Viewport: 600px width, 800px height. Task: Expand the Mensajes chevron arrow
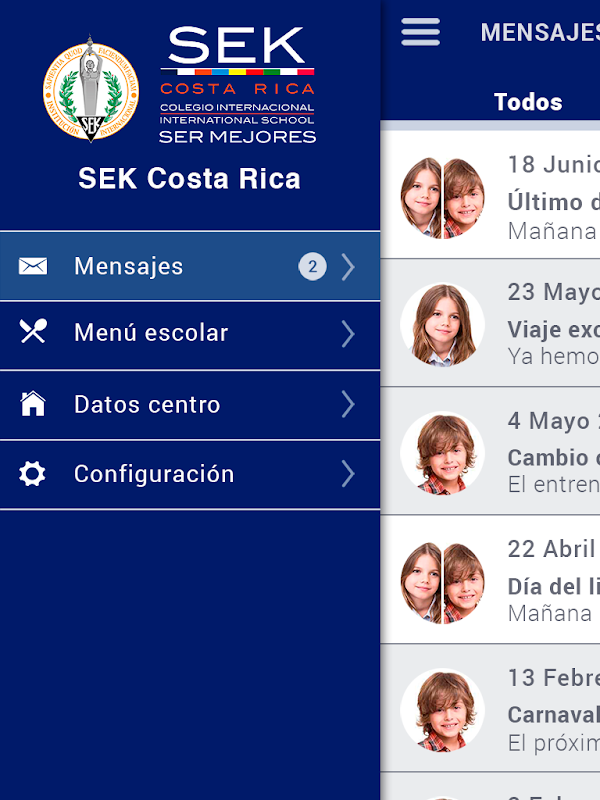(x=348, y=267)
